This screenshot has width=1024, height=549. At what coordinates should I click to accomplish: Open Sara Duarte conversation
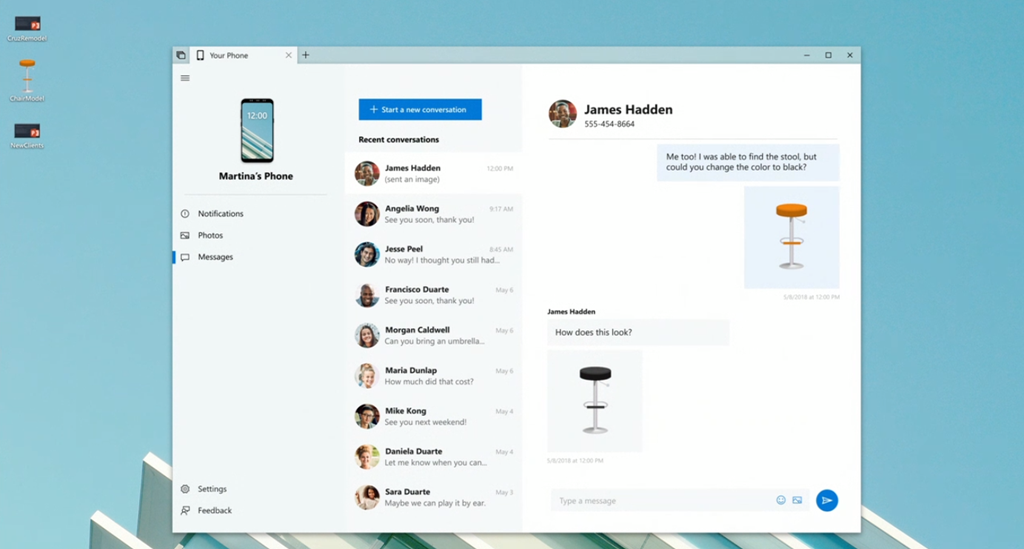tap(434, 497)
